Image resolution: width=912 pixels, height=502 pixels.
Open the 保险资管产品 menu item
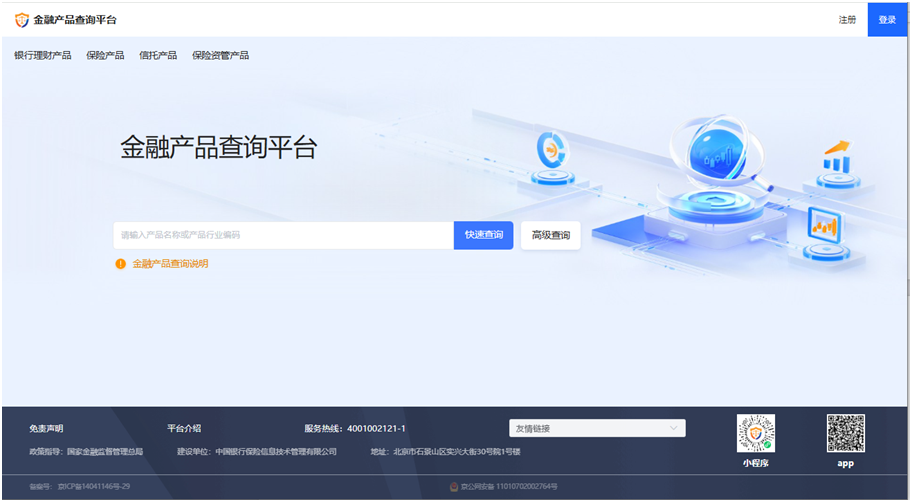(x=220, y=55)
